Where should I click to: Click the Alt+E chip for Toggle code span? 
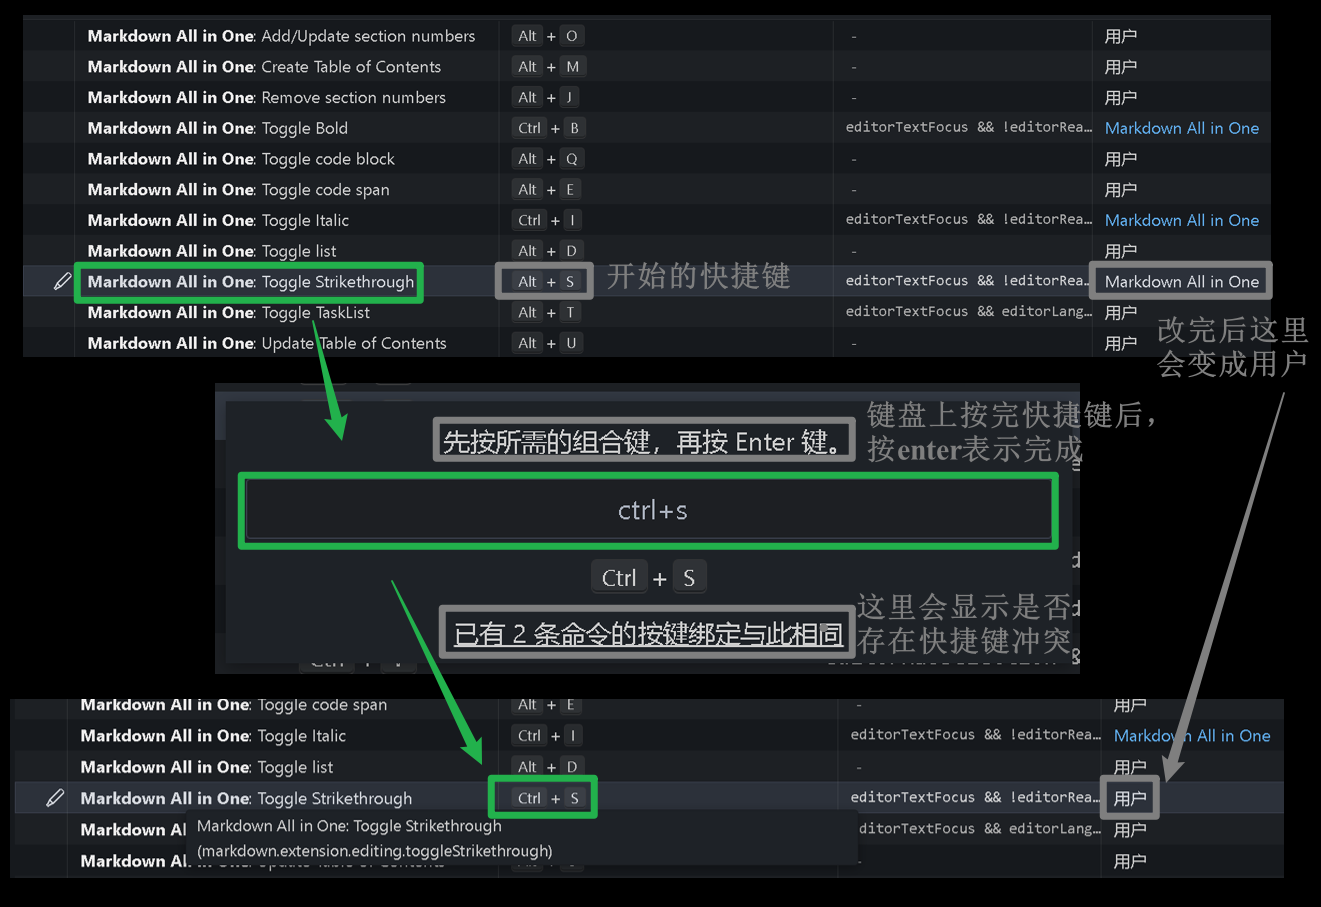point(543,189)
